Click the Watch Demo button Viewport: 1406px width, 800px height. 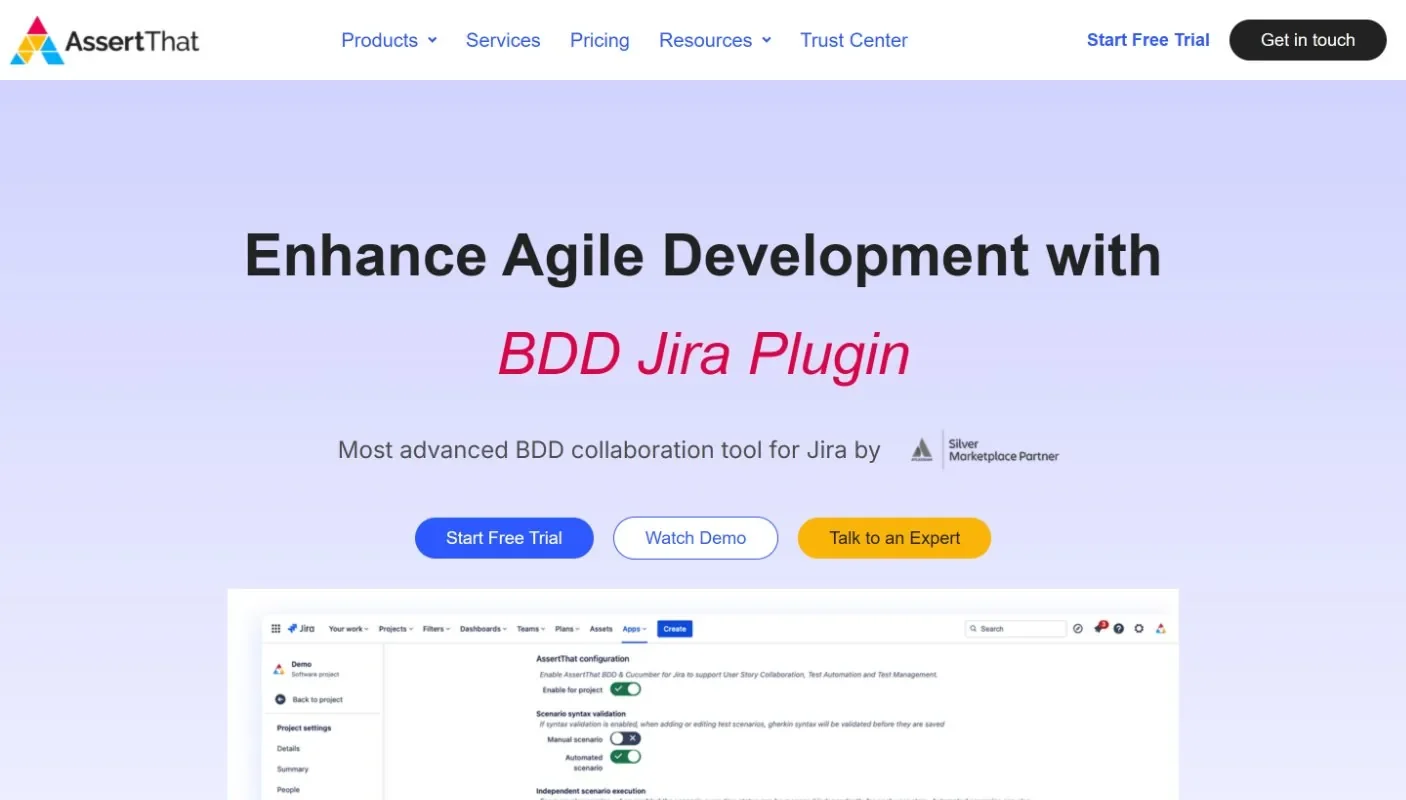coord(695,538)
